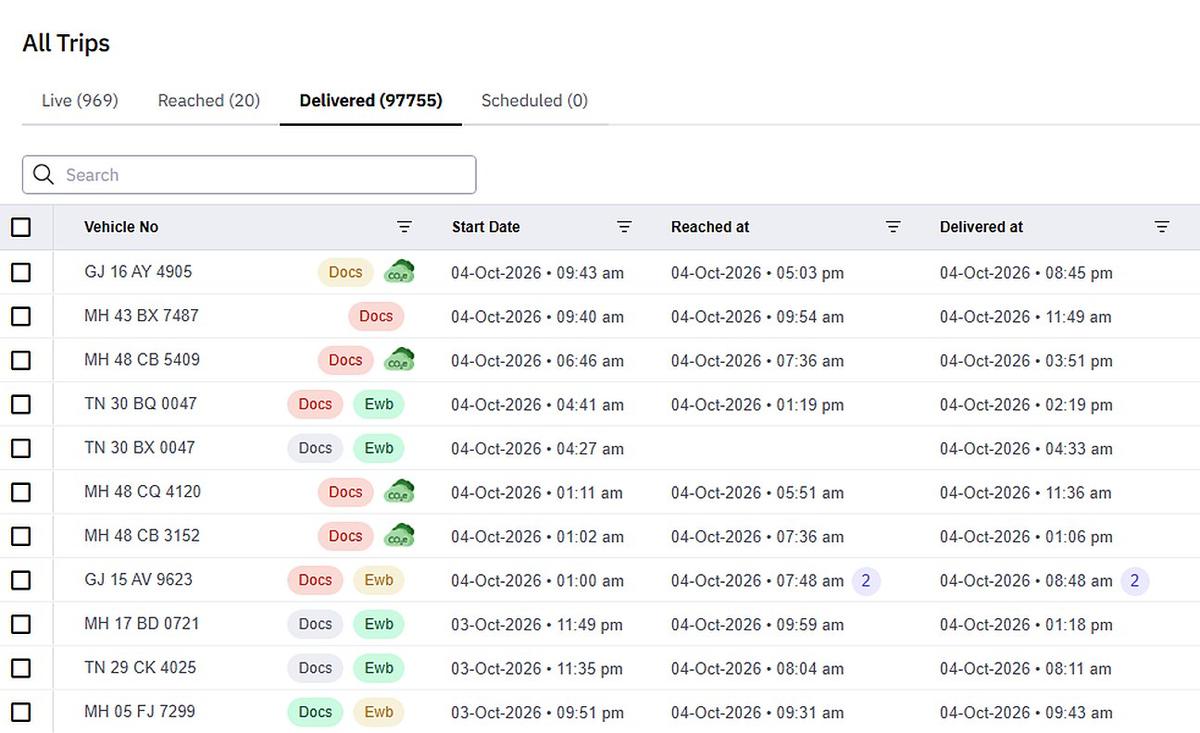Select the checkbox for MH 17 BD 0721
1200x733 pixels.
pos(21,624)
